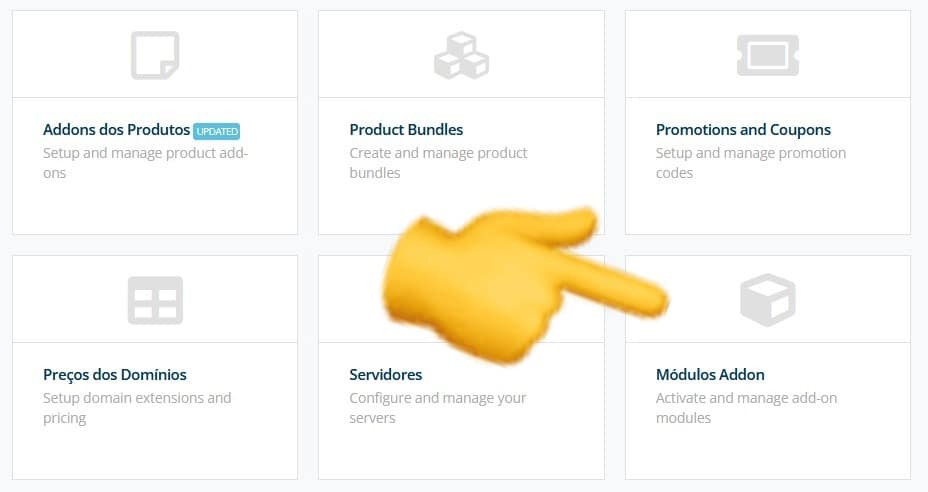Click the stacked cubes Product Bundles icon

(x=461, y=55)
